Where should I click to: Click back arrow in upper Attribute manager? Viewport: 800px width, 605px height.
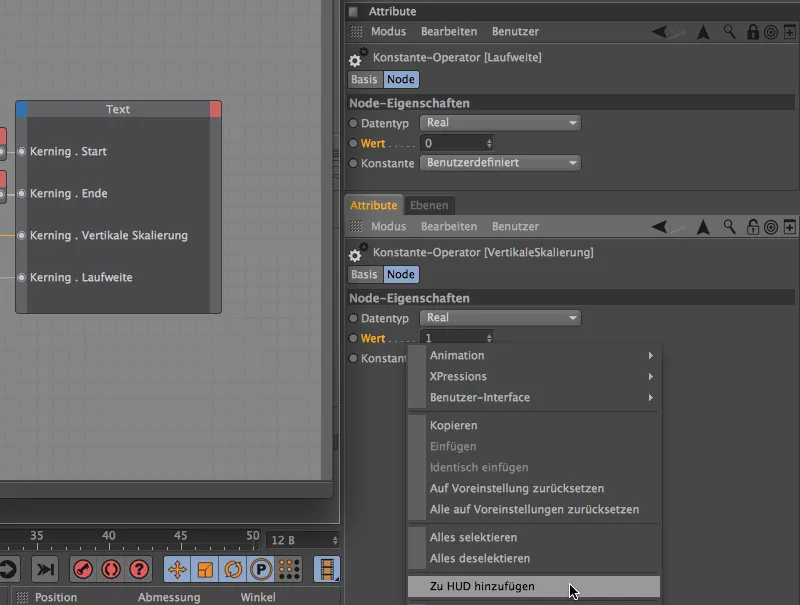click(x=659, y=32)
